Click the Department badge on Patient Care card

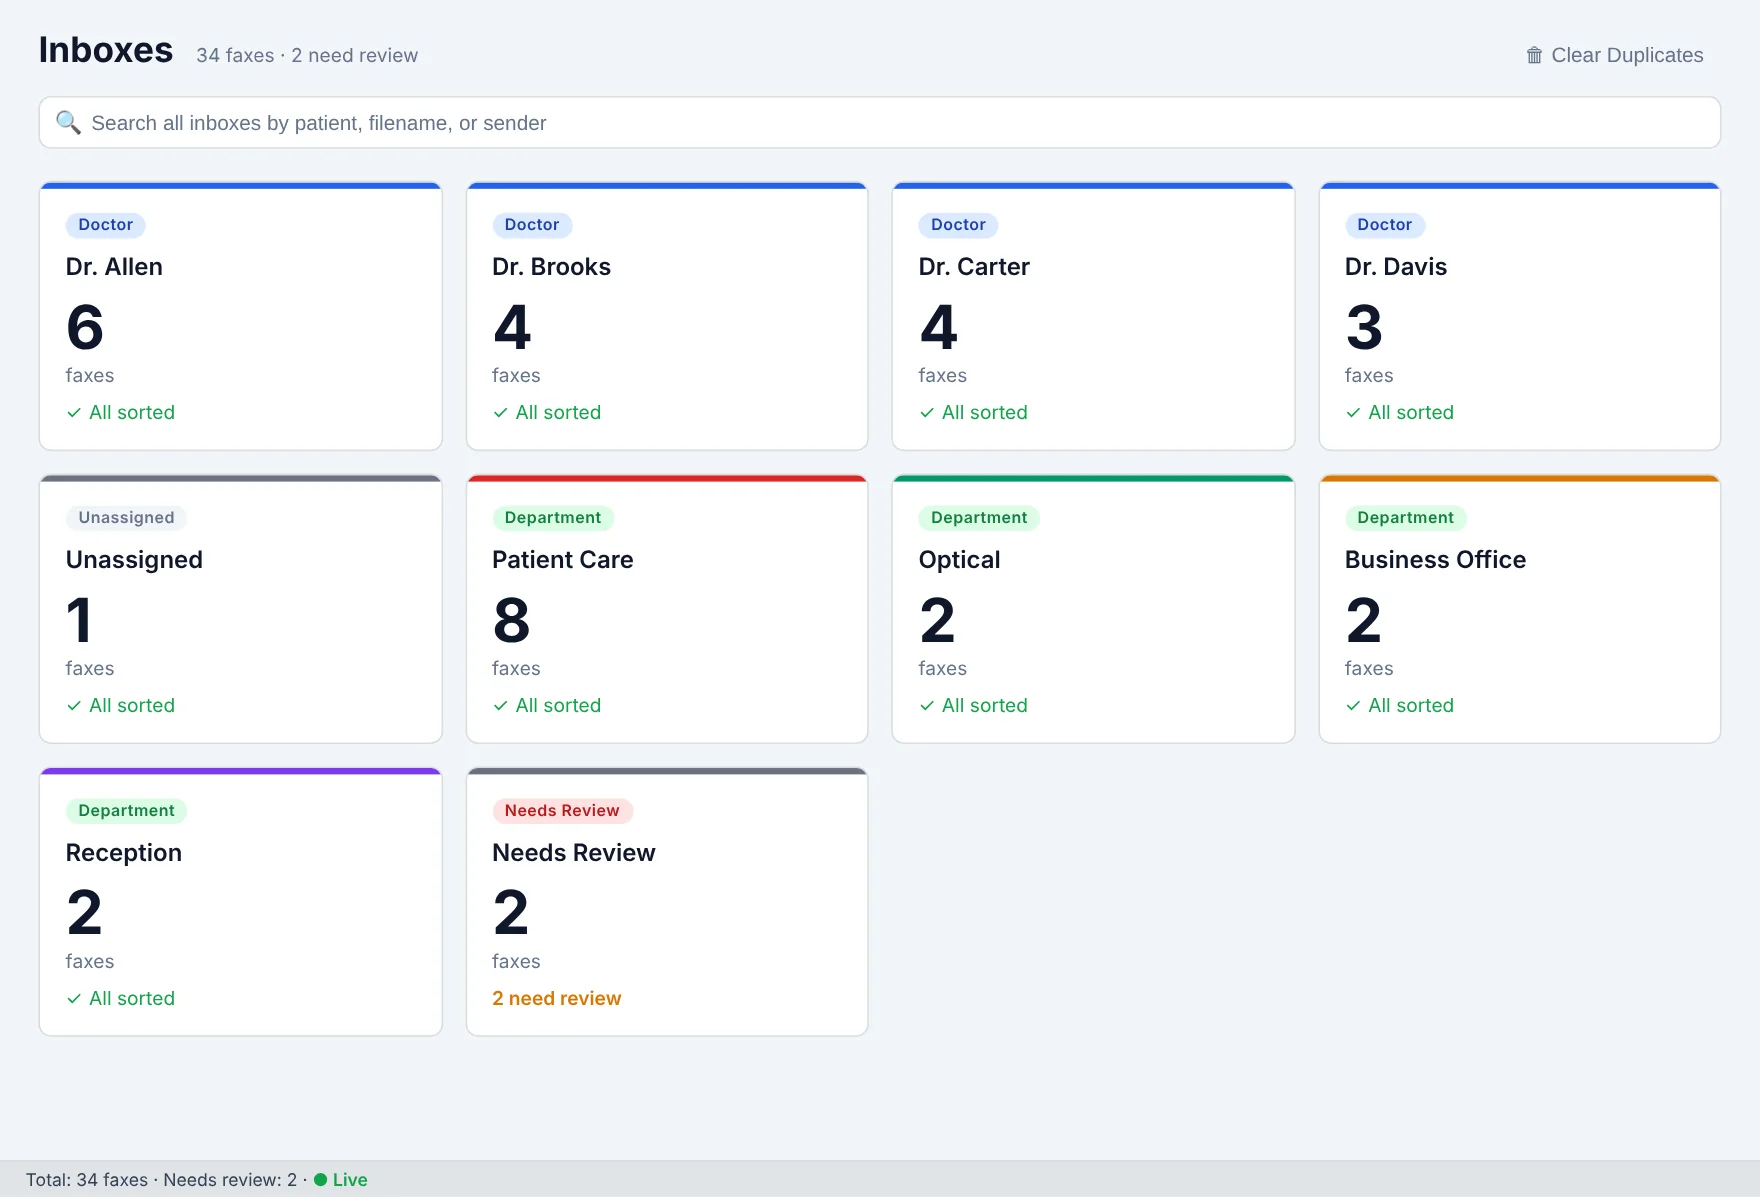[x=553, y=518]
